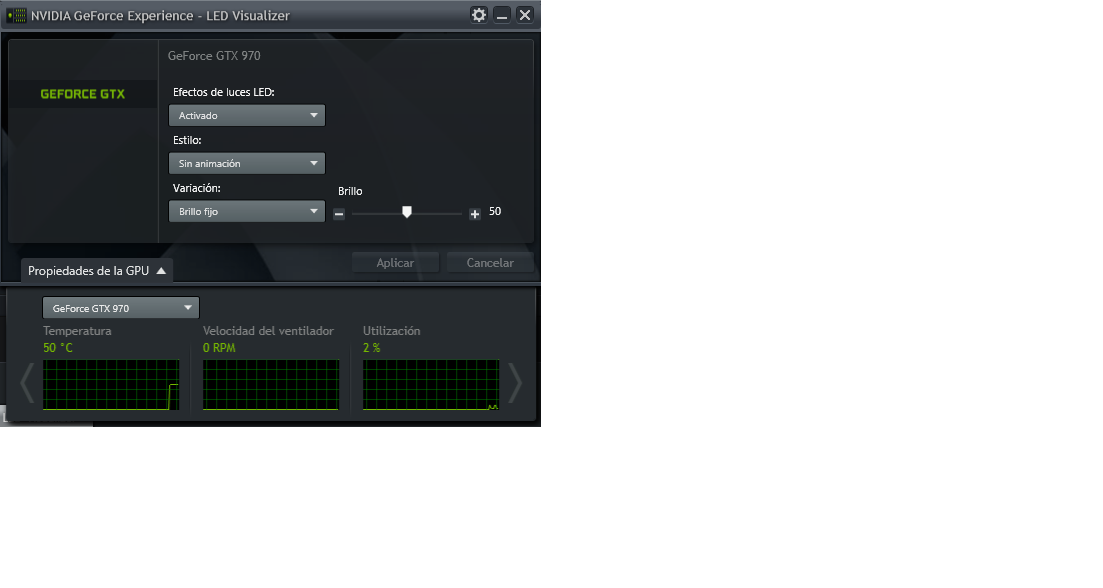Open settings via the gear icon
The image size is (1103, 588).
tap(479, 15)
